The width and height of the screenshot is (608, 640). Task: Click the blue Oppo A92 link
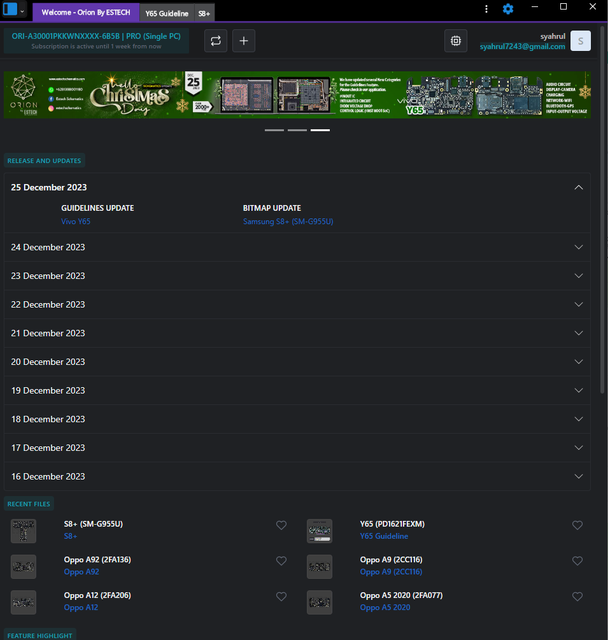(x=81, y=572)
